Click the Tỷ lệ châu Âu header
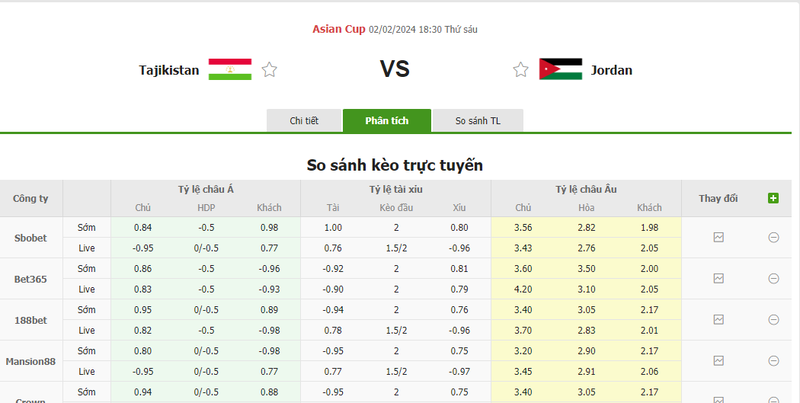 pyautogui.click(x=586, y=189)
